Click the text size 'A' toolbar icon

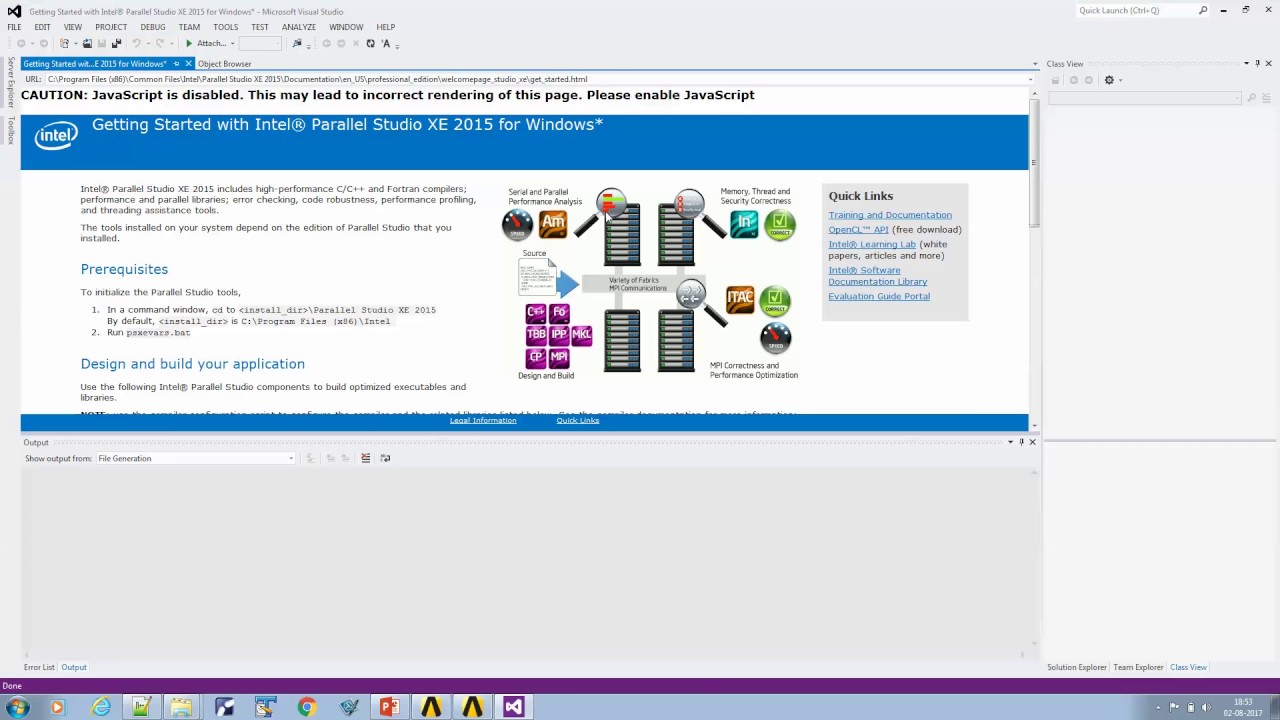click(386, 43)
